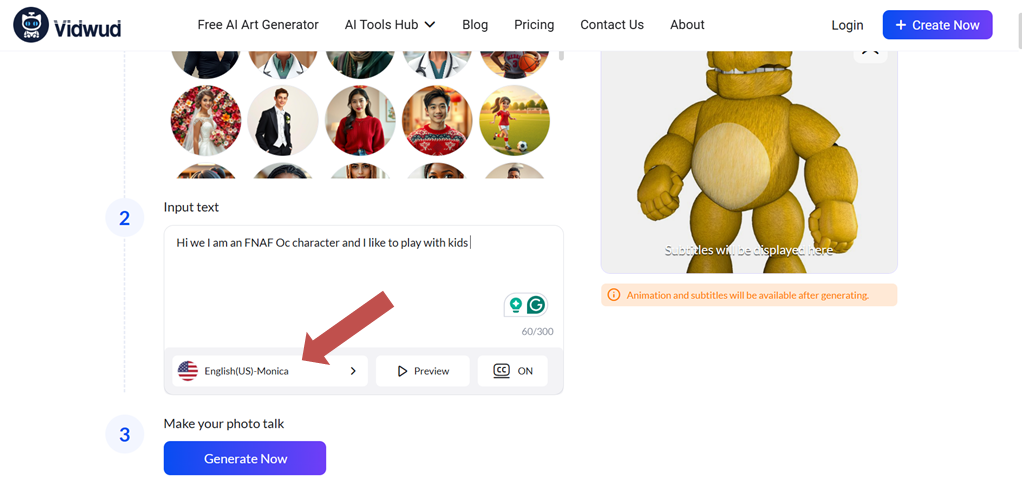Open the English(US)-Monica voice selector

pyautogui.click(x=270, y=371)
